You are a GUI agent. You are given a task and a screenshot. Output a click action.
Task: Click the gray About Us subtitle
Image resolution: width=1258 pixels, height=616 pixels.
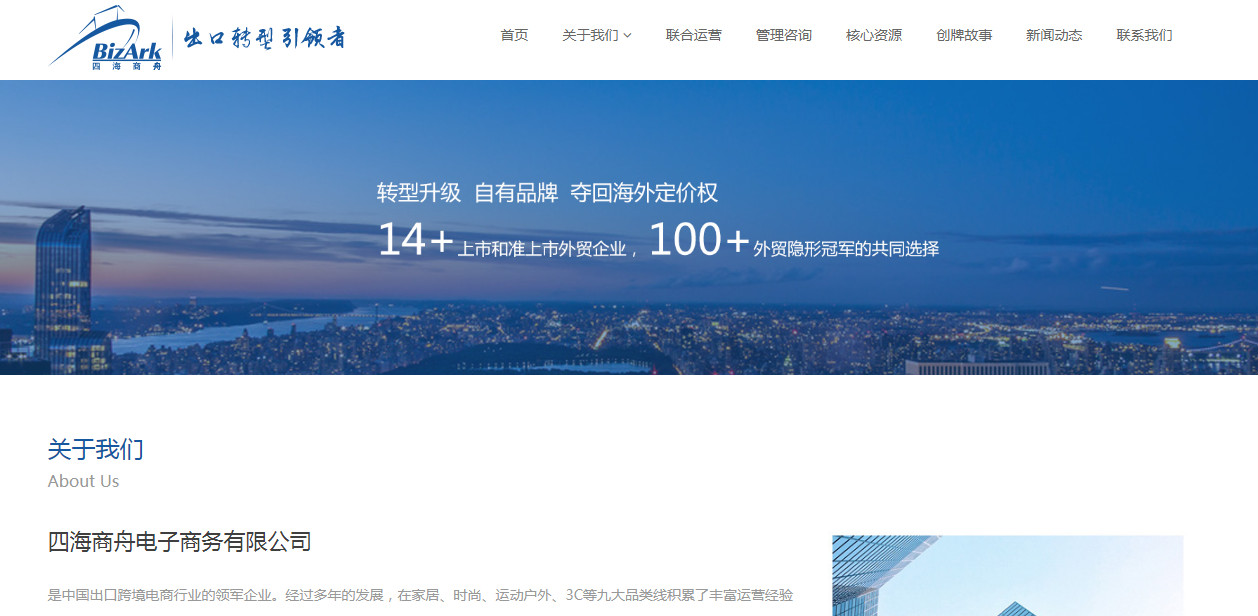click(x=83, y=481)
